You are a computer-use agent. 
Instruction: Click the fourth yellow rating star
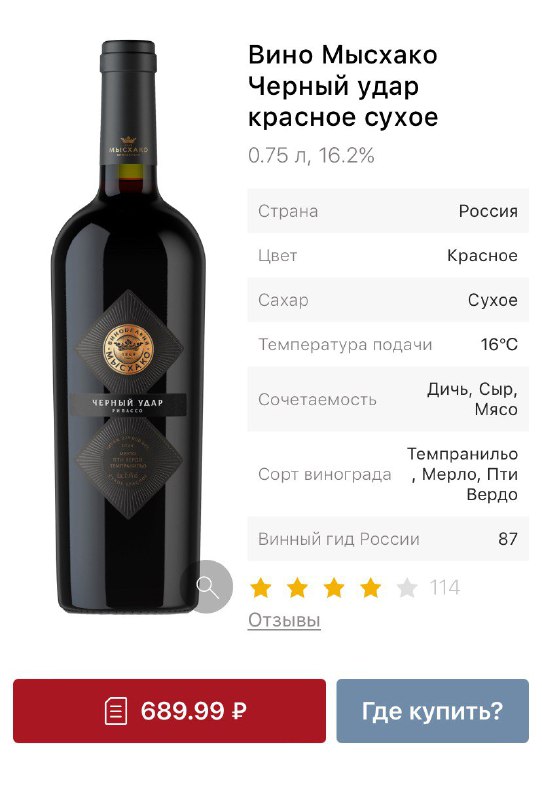click(x=371, y=588)
